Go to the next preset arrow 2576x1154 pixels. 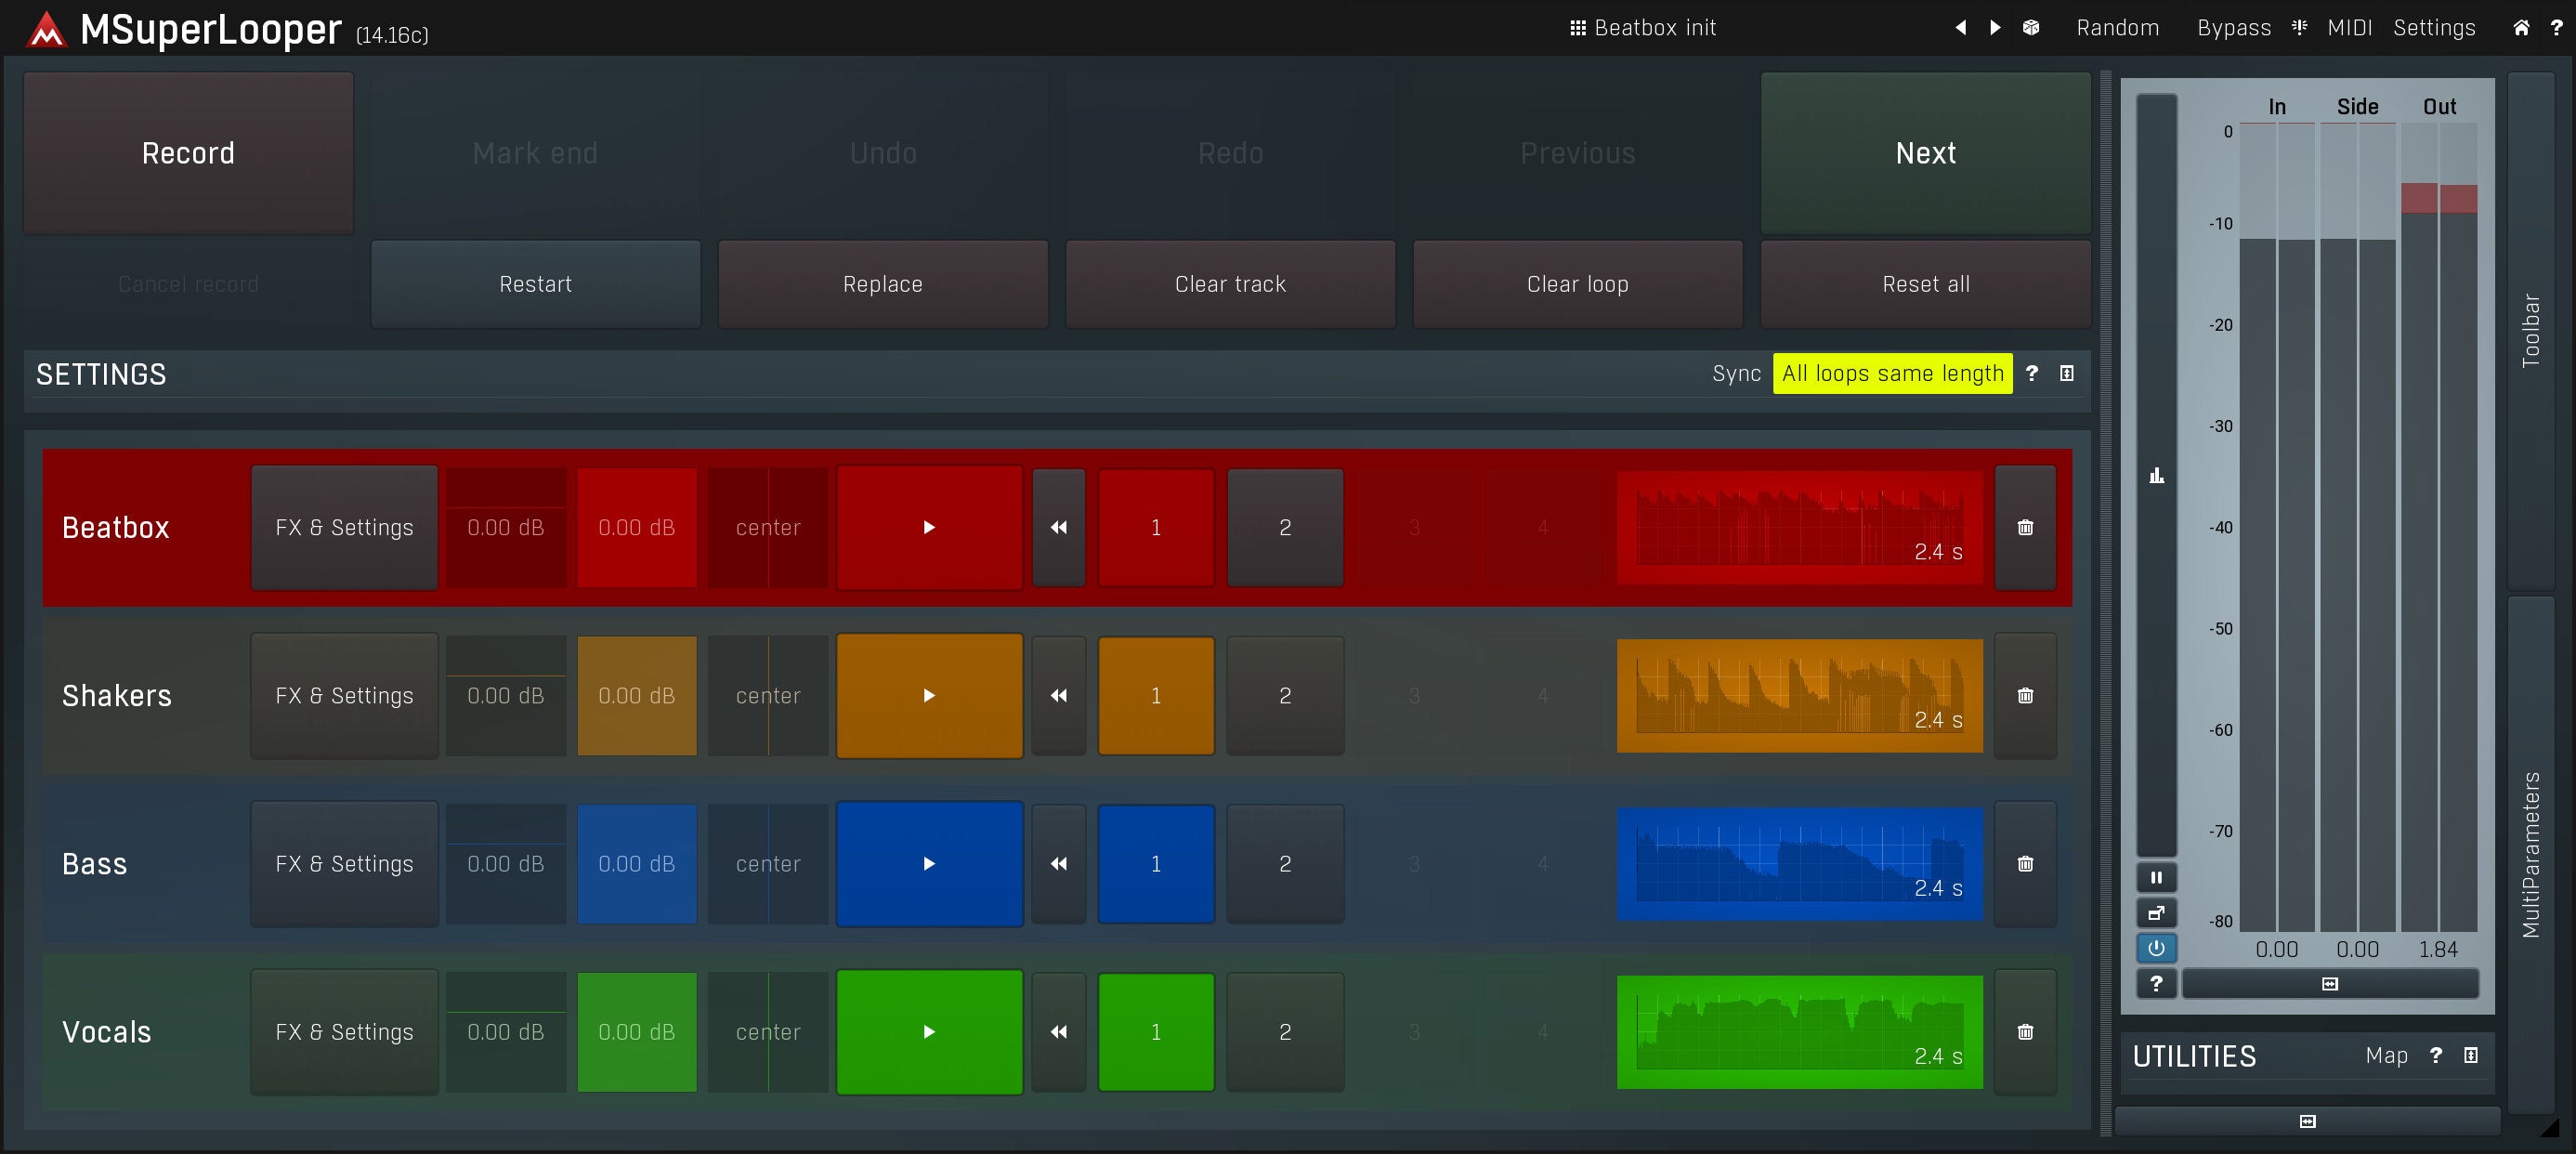coord(1995,28)
